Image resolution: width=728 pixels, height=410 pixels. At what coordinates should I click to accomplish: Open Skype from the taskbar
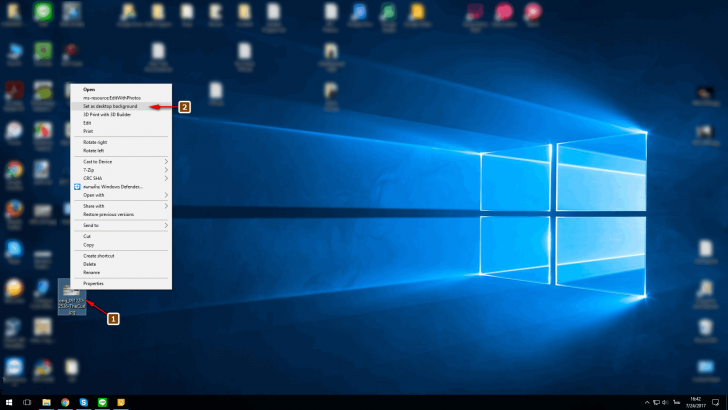pyautogui.click(x=84, y=403)
